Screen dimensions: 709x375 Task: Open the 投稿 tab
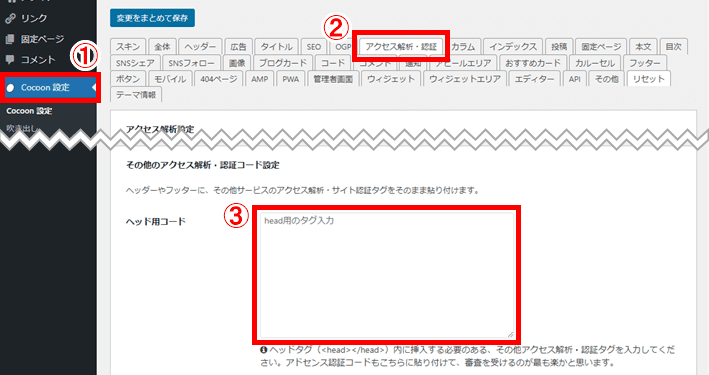pos(559,47)
